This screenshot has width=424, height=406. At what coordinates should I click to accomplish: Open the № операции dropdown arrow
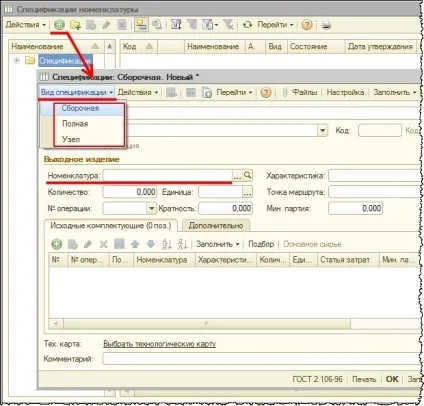151,209
